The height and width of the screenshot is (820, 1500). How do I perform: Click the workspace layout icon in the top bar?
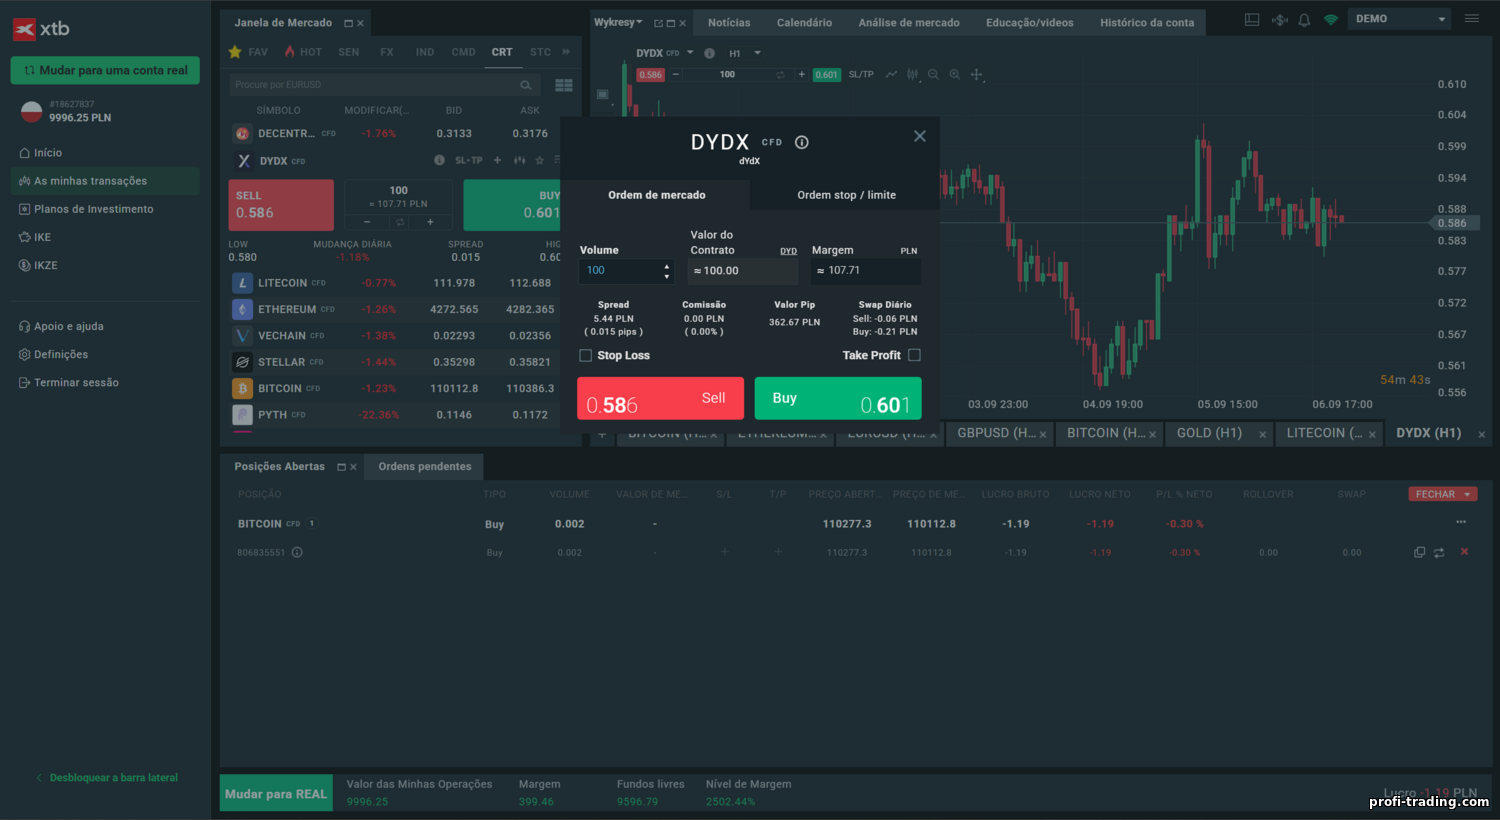coord(1252,18)
